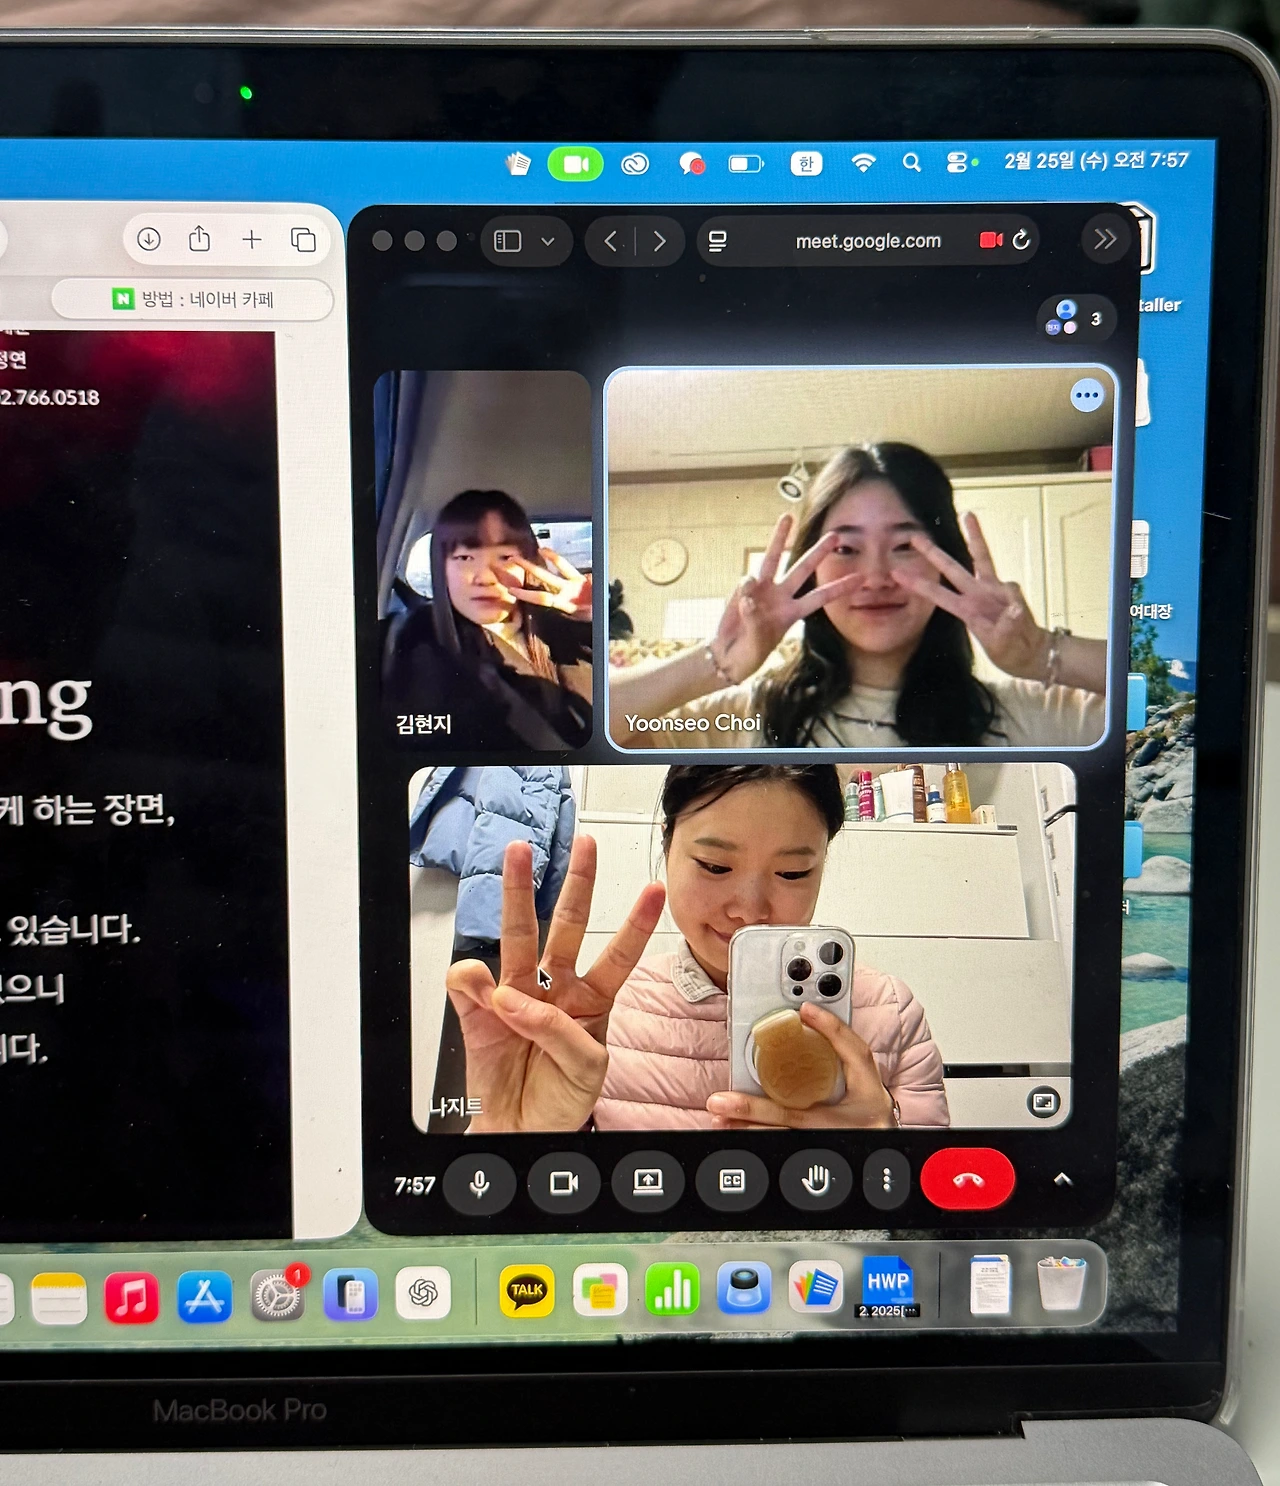Open the blue loupe app in the Dock
1280x1486 pixels.
(744, 1288)
